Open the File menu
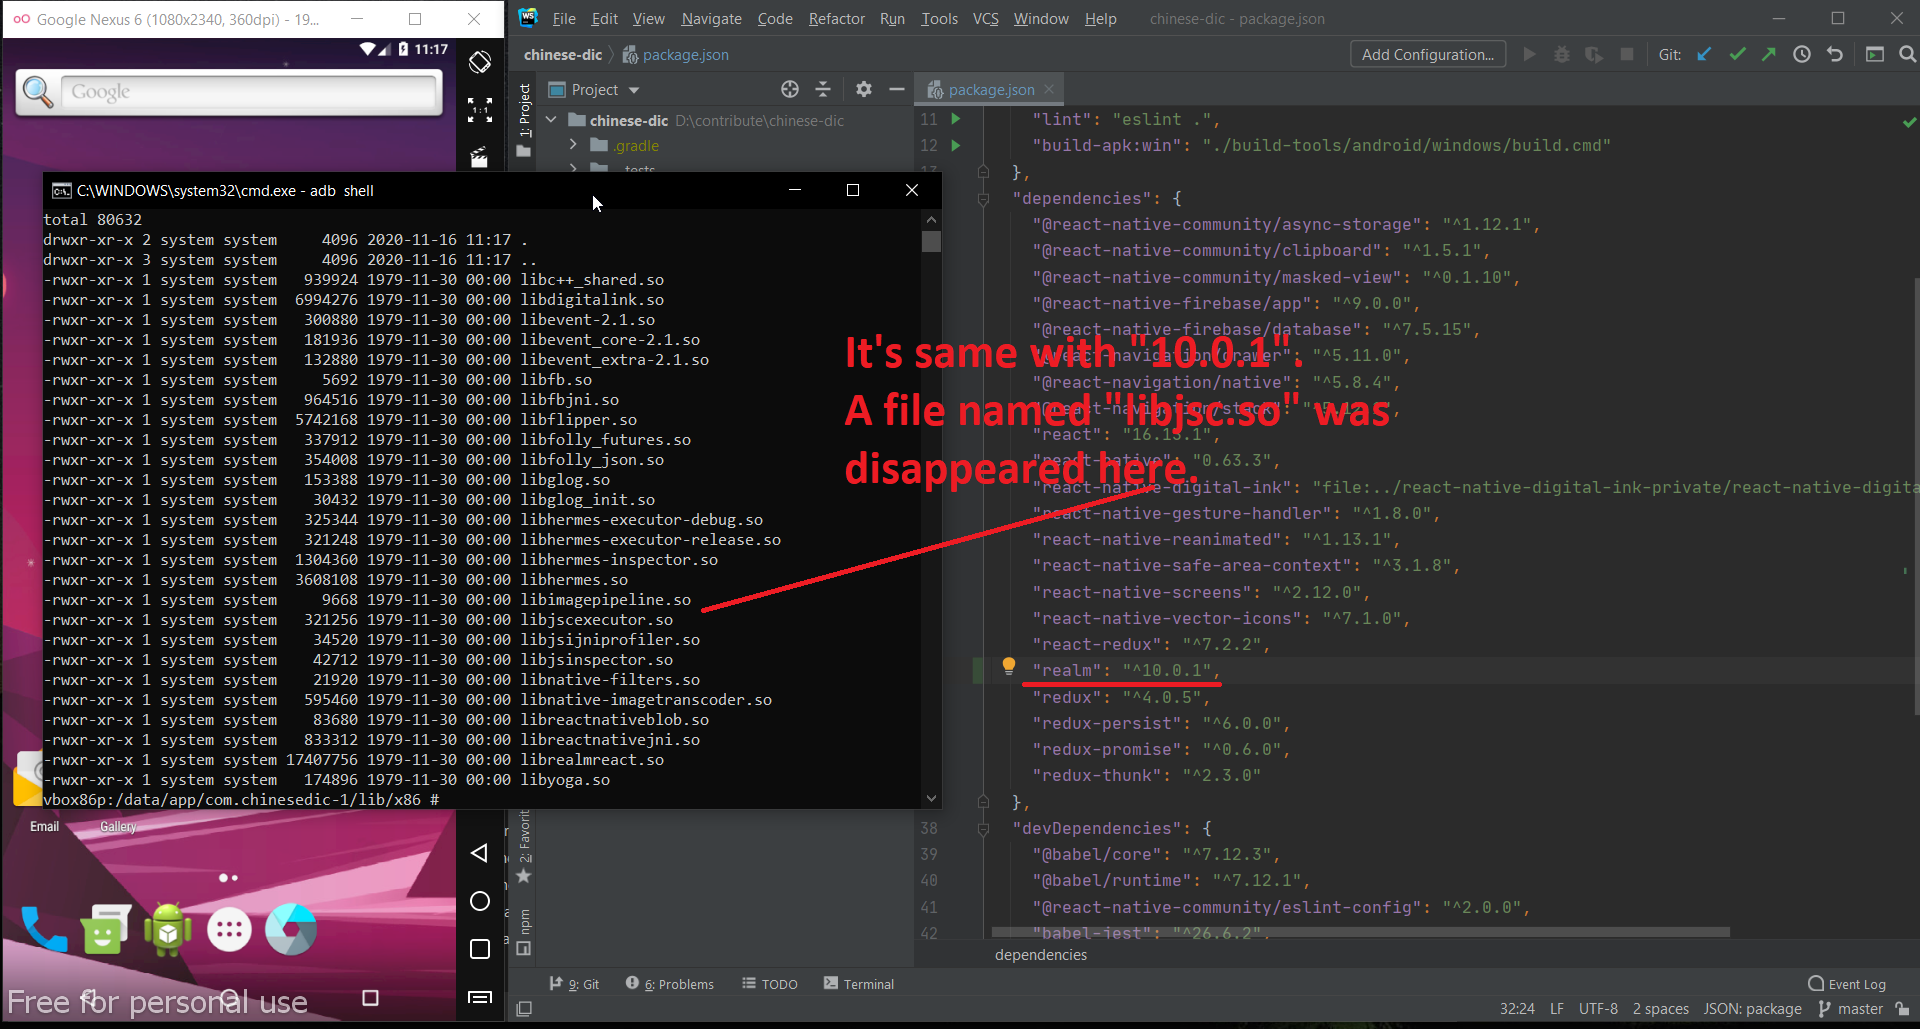The width and height of the screenshot is (1920, 1029). tap(564, 19)
